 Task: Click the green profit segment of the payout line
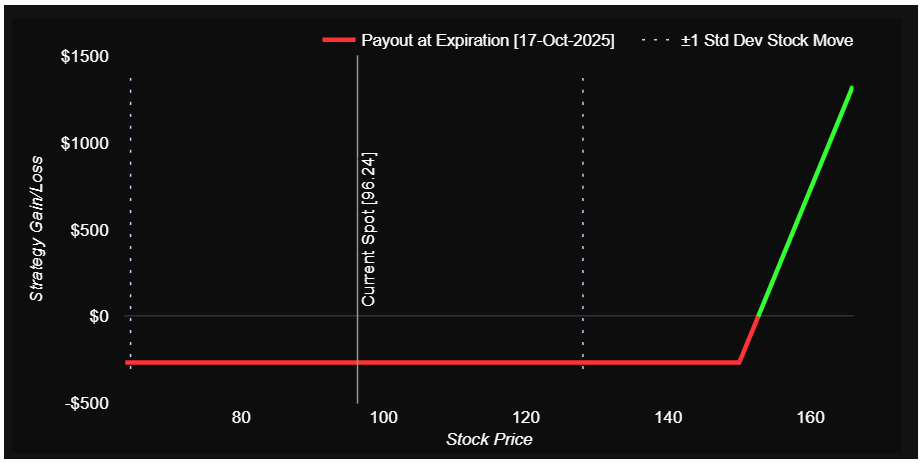806,200
